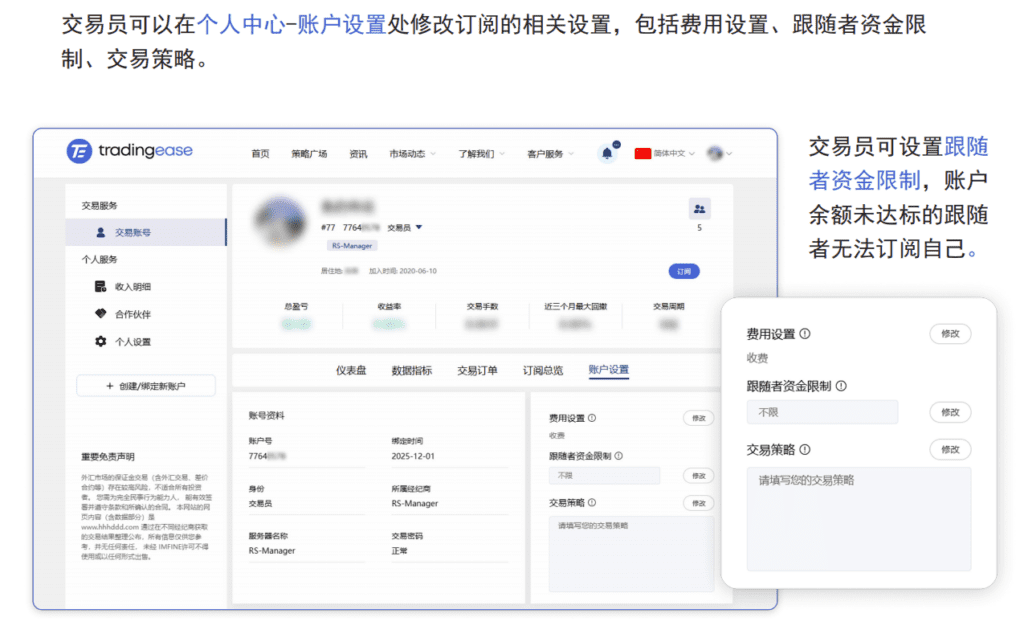Click the 创建/绑定新账户 button
This screenshot has height=634, width=1024.
point(146,386)
